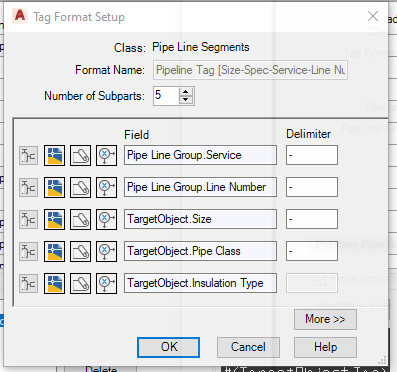Select Drawing Properties icon in Insulation Type row
397x372 pixels.
click(55, 283)
